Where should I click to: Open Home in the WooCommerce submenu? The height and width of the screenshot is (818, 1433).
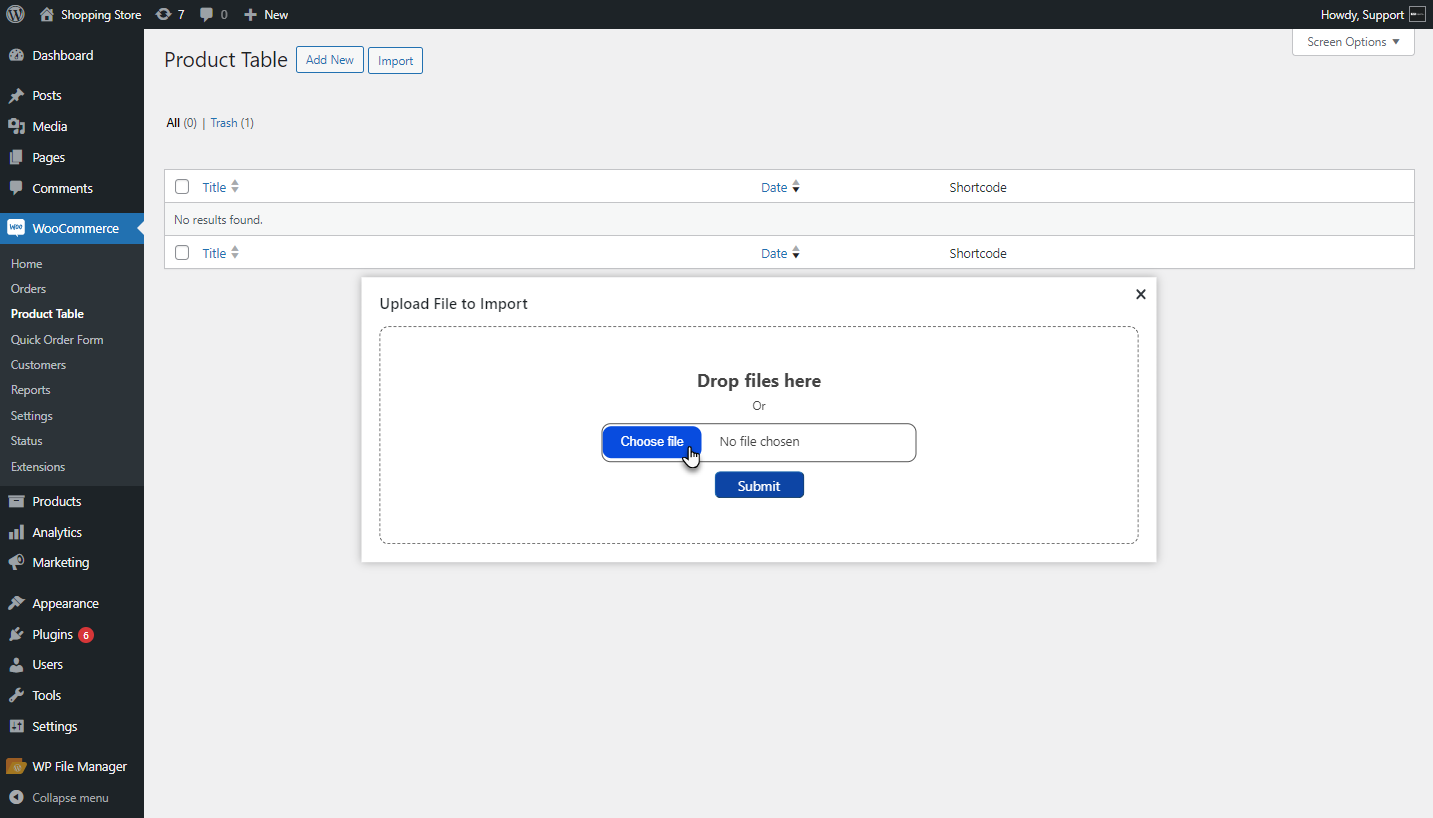pos(27,264)
